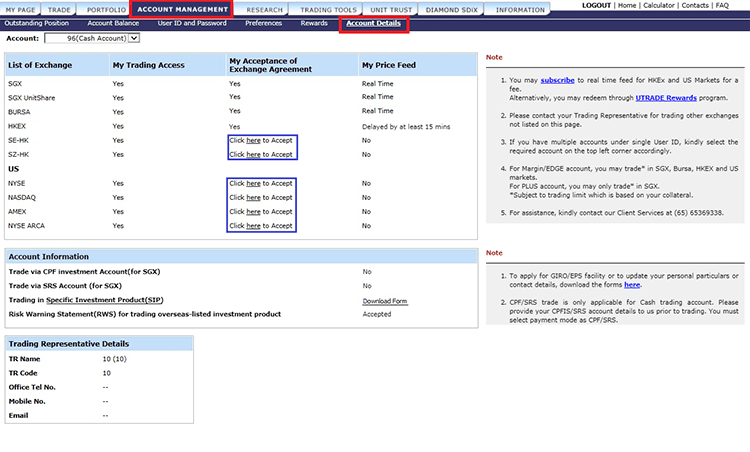Click 'here' to accept NASDAQ agreement
The width and height of the screenshot is (750, 452).
(x=254, y=198)
